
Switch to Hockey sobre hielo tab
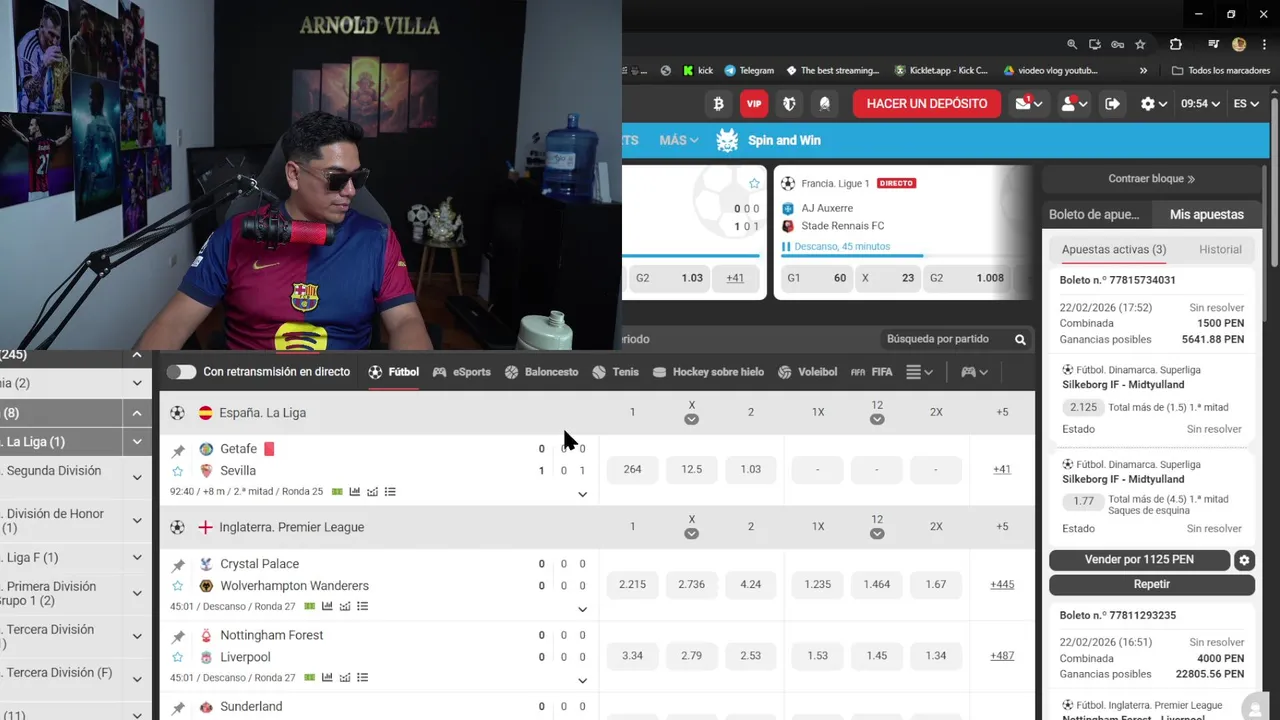tap(708, 372)
